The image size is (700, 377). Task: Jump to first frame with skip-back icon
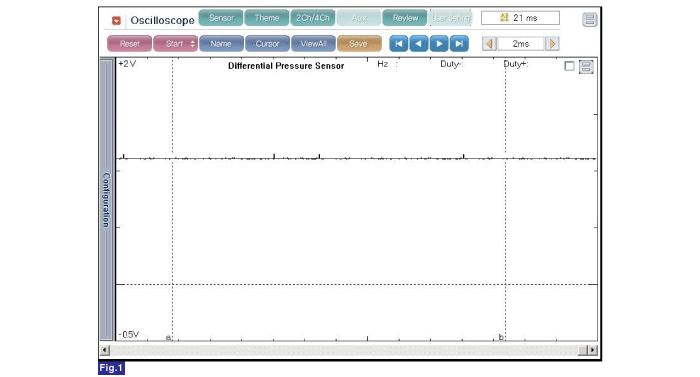398,44
